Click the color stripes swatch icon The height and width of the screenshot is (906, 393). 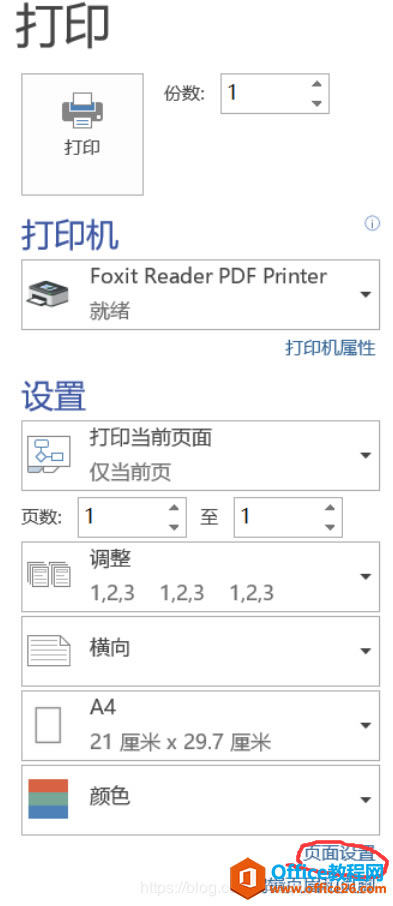48,799
